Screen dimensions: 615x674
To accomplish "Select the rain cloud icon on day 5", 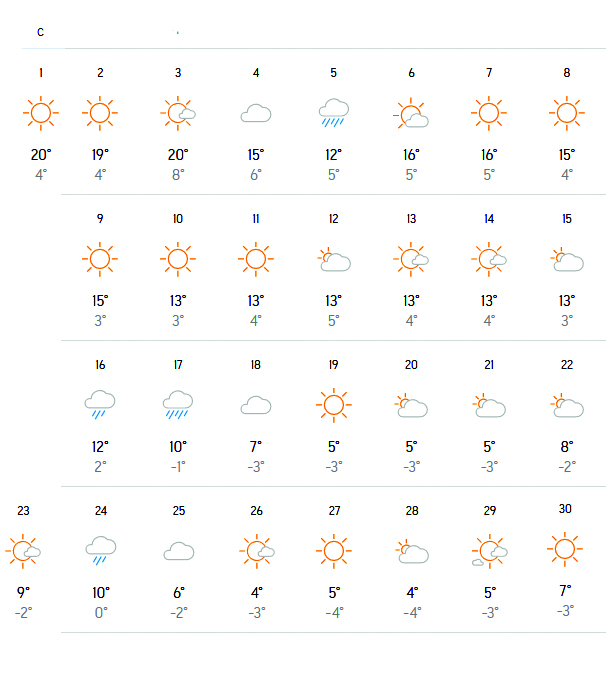I will click(334, 114).
